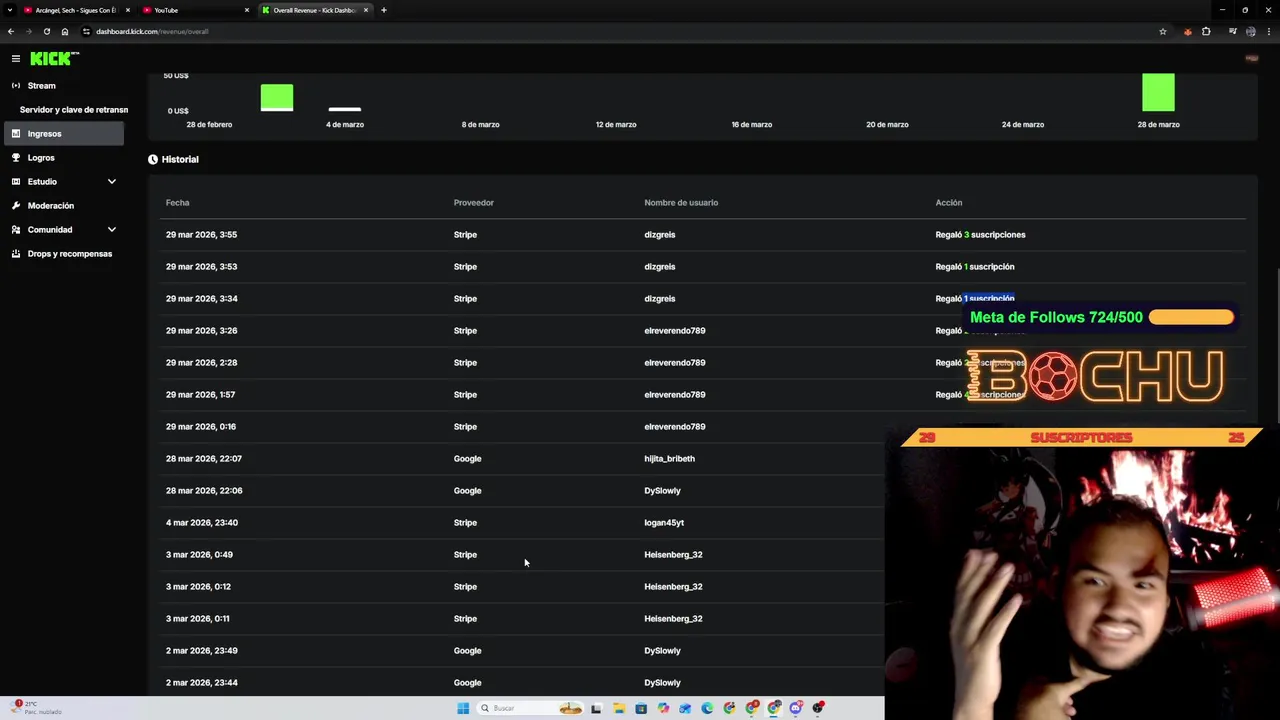Click the Moderación wrench icon
1280x720 pixels.
(x=15, y=205)
